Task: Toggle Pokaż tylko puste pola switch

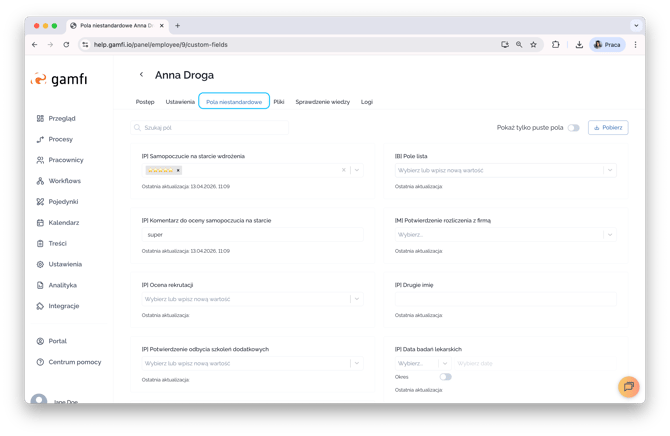Action: tap(573, 128)
